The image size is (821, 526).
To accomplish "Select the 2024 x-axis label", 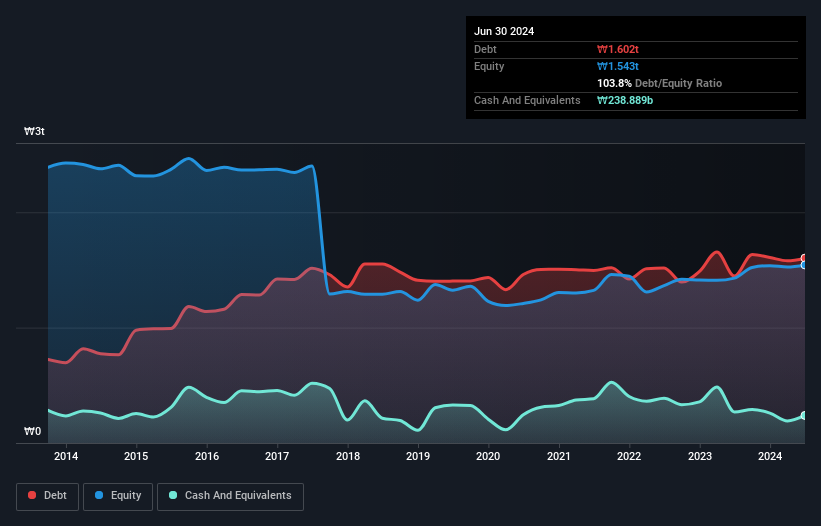I will pyautogui.click(x=770, y=456).
